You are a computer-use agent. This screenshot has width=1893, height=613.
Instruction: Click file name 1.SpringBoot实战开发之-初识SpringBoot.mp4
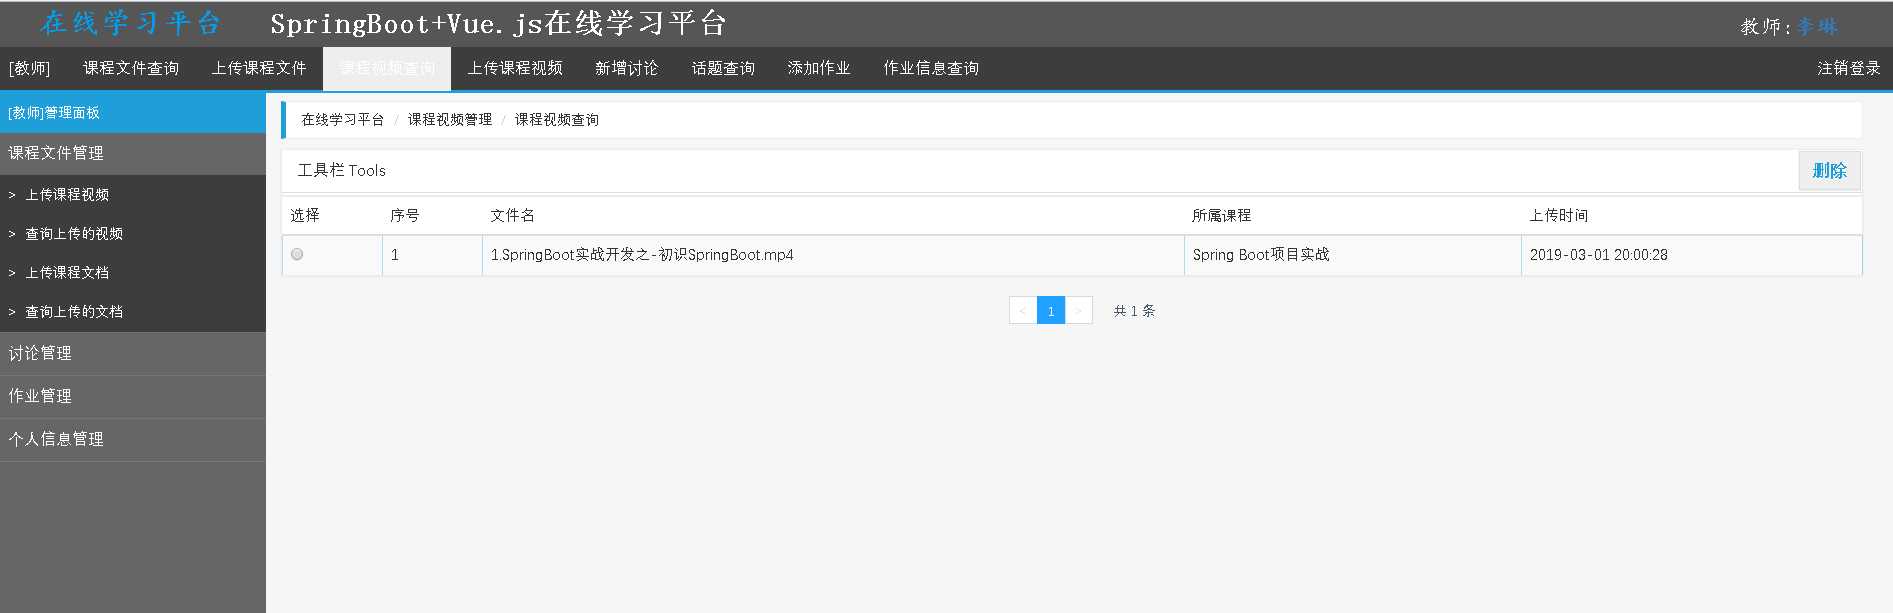[642, 255]
